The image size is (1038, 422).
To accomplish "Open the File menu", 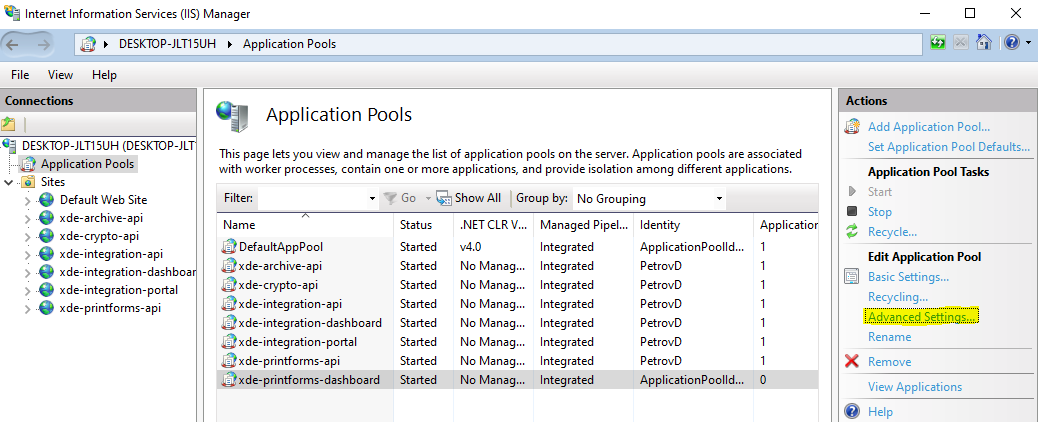I will 20,75.
